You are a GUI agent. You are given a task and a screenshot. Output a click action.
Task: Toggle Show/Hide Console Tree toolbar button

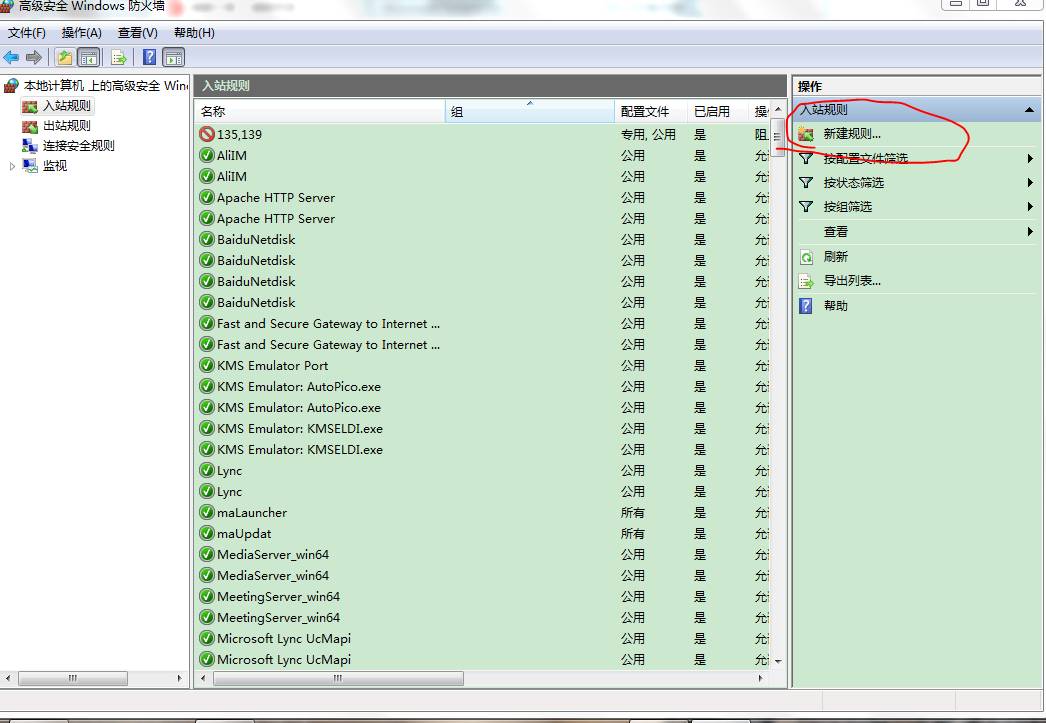(x=89, y=57)
